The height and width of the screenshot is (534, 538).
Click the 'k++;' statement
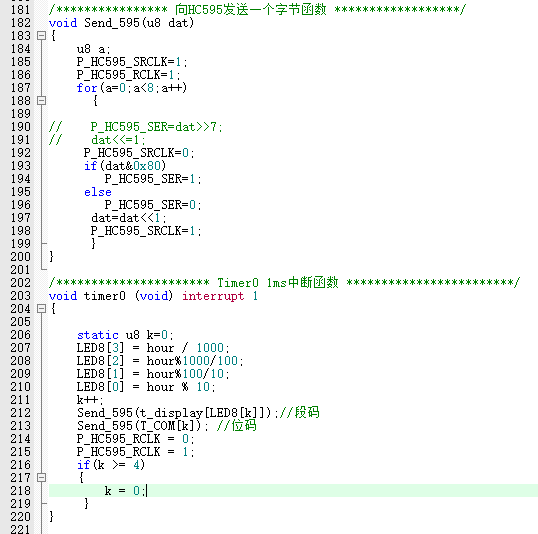click(x=90, y=400)
